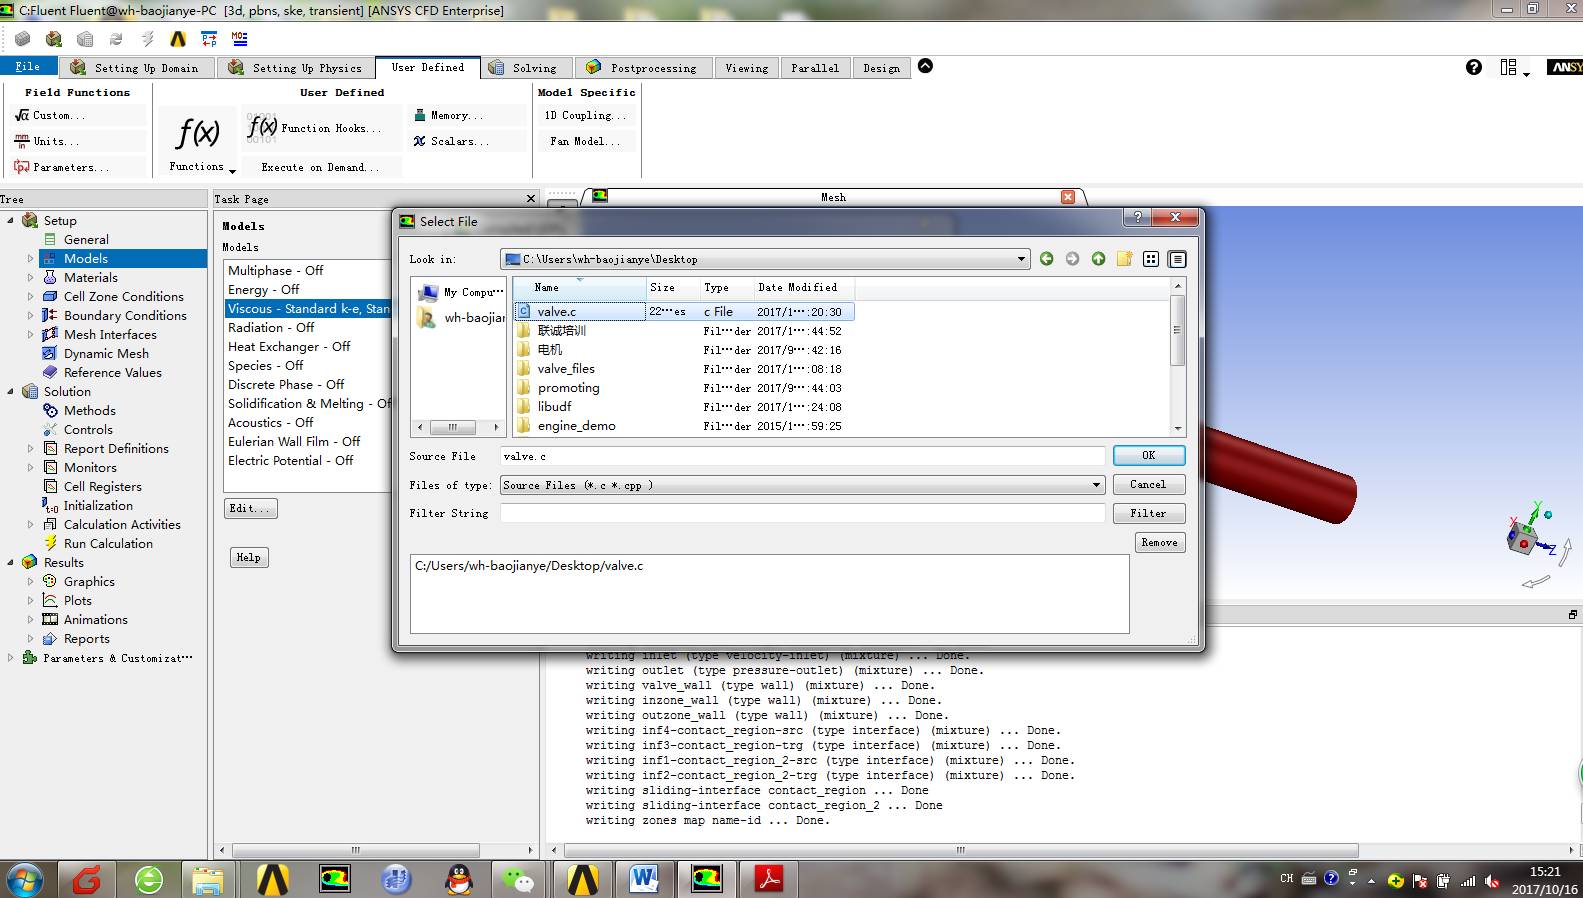
Task: Switch to the Postprocessing tab
Action: click(644, 68)
